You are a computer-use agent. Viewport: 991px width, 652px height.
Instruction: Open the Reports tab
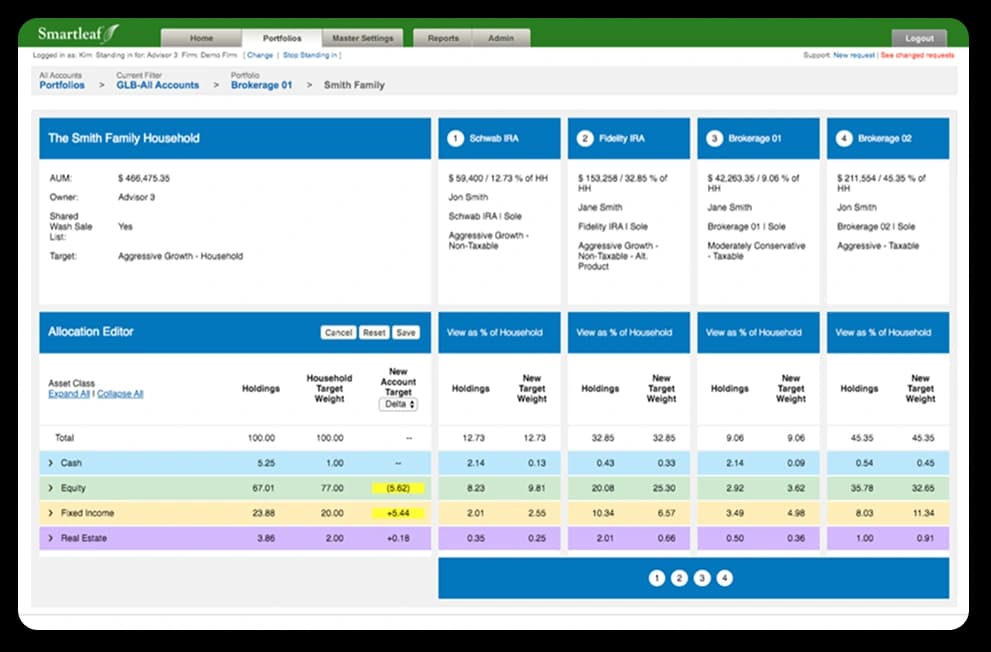pos(443,38)
